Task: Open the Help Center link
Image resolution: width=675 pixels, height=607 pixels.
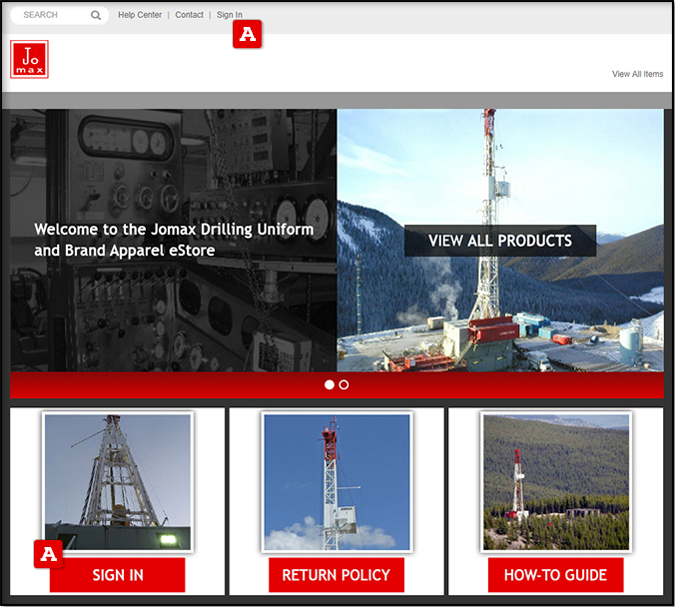Action: pos(140,15)
